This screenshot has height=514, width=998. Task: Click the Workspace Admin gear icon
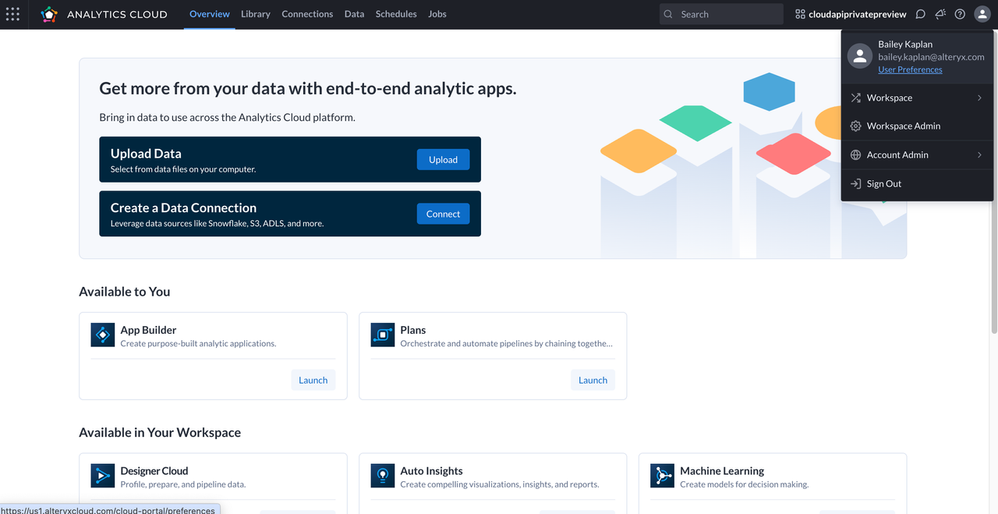pyautogui.click(x=855, y=126)
